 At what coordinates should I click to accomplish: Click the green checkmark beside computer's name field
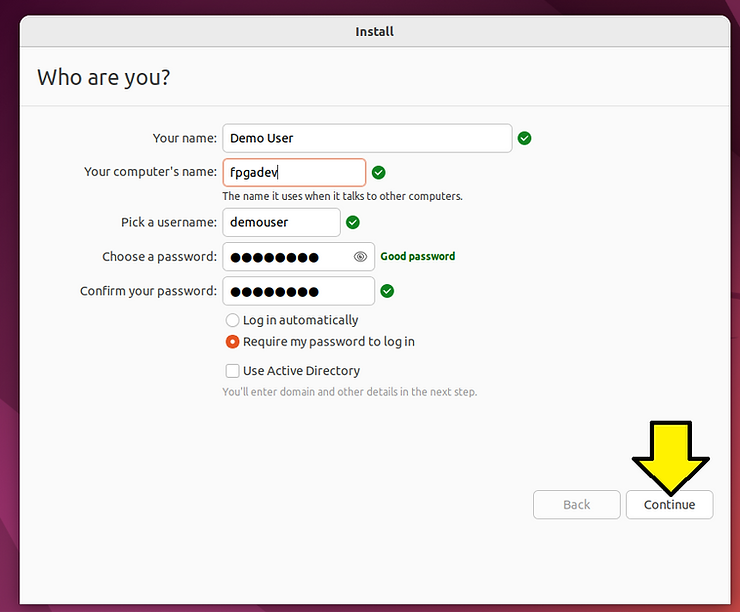[379, 173]
